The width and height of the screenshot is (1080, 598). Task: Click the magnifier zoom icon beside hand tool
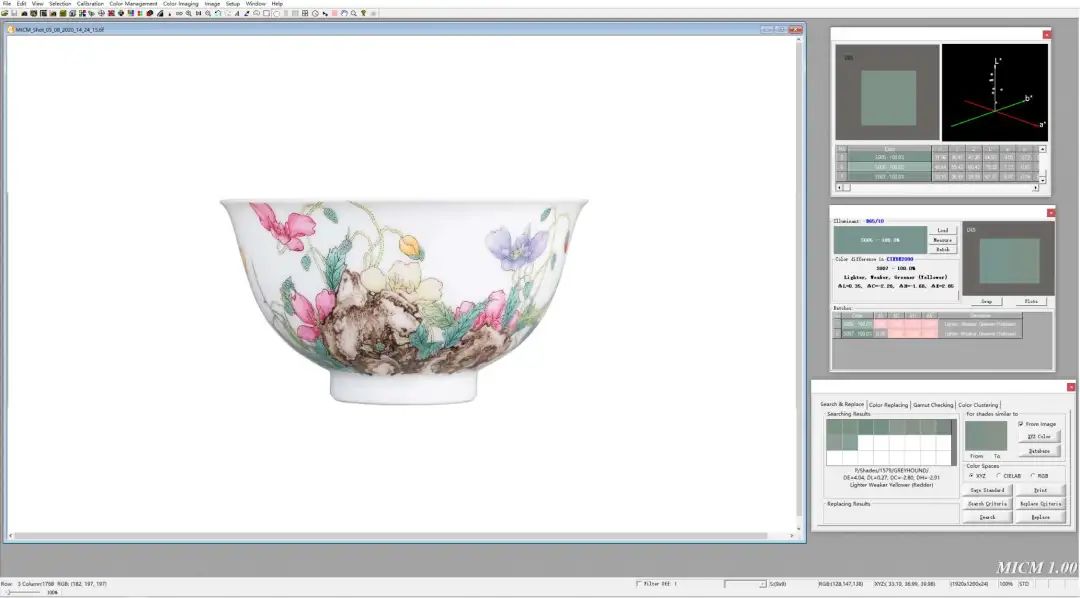tap(353, 13)
